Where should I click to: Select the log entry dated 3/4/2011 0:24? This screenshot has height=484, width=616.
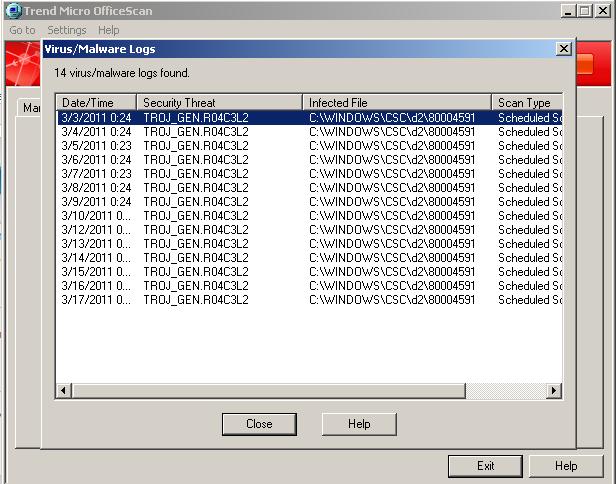[x=310, y=132]
